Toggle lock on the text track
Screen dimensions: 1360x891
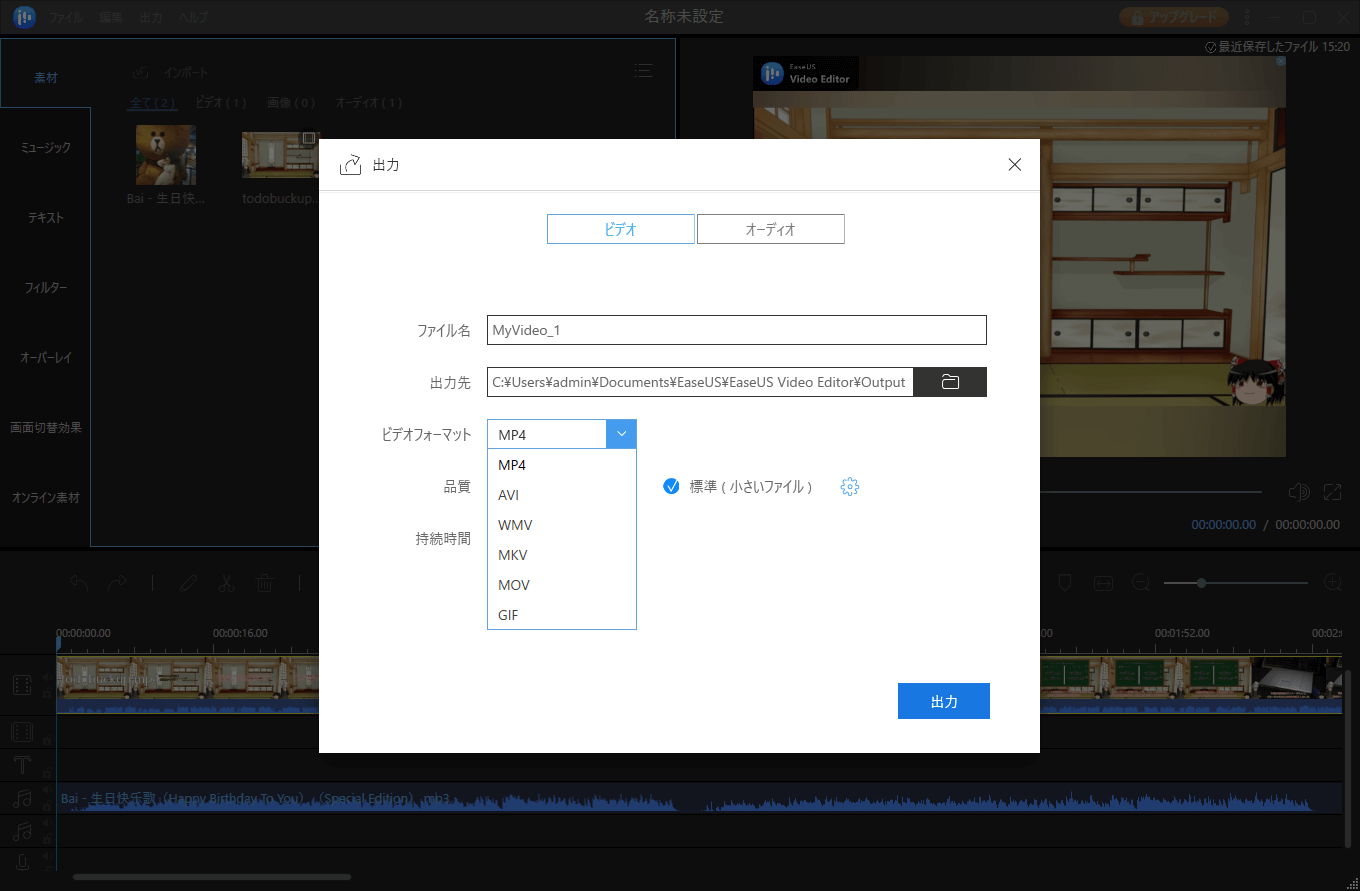coord(46,773)
